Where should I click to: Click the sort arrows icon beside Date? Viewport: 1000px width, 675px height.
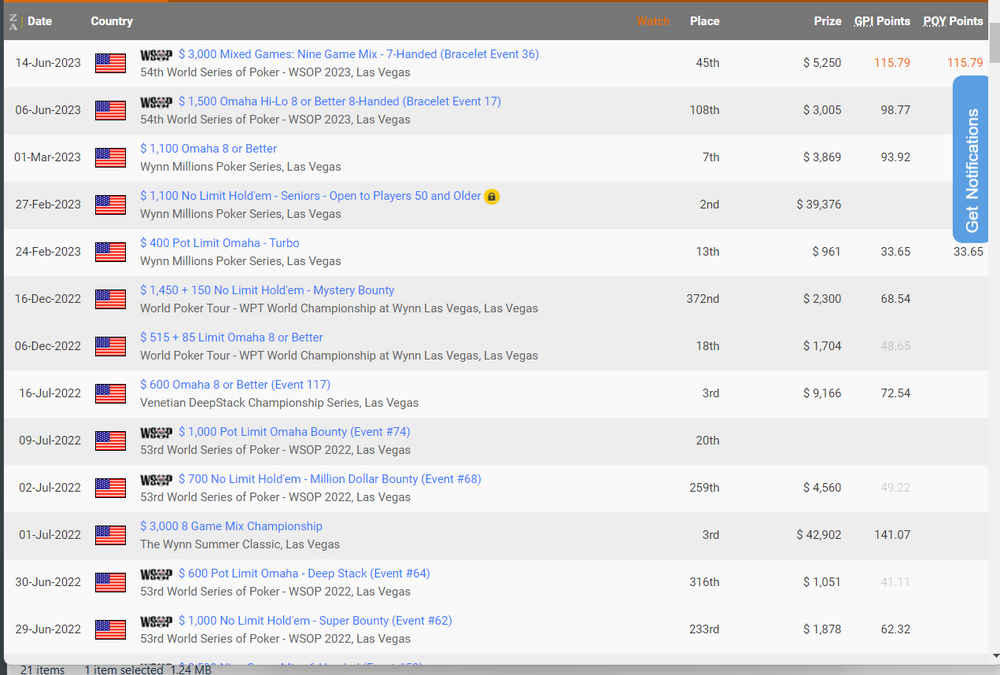13,21
